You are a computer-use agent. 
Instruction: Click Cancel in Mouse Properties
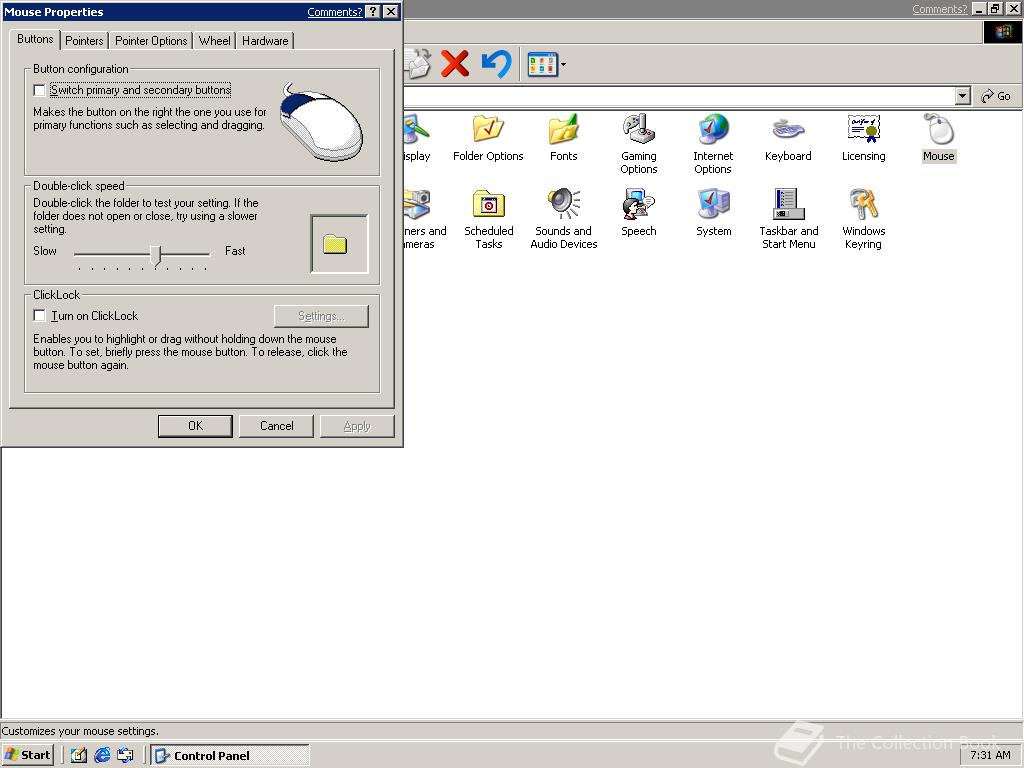click(x=276, y=426)
